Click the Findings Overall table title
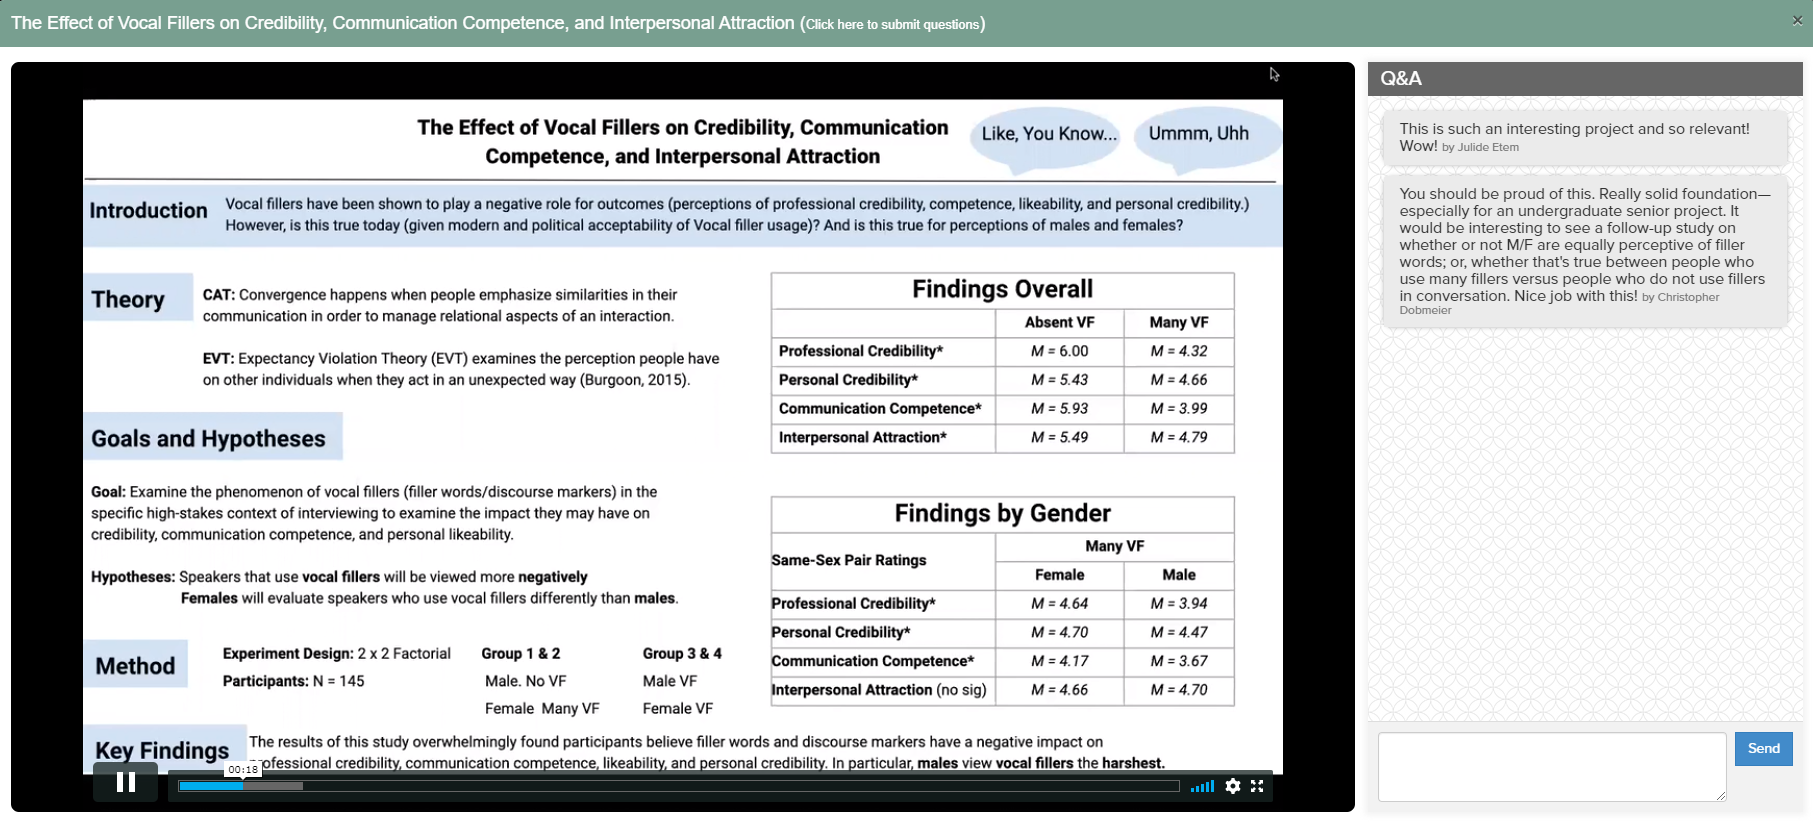Image resolution: width=1813 pixels, height=825 pixels. pyautogui.click(x=1002, y=290)
